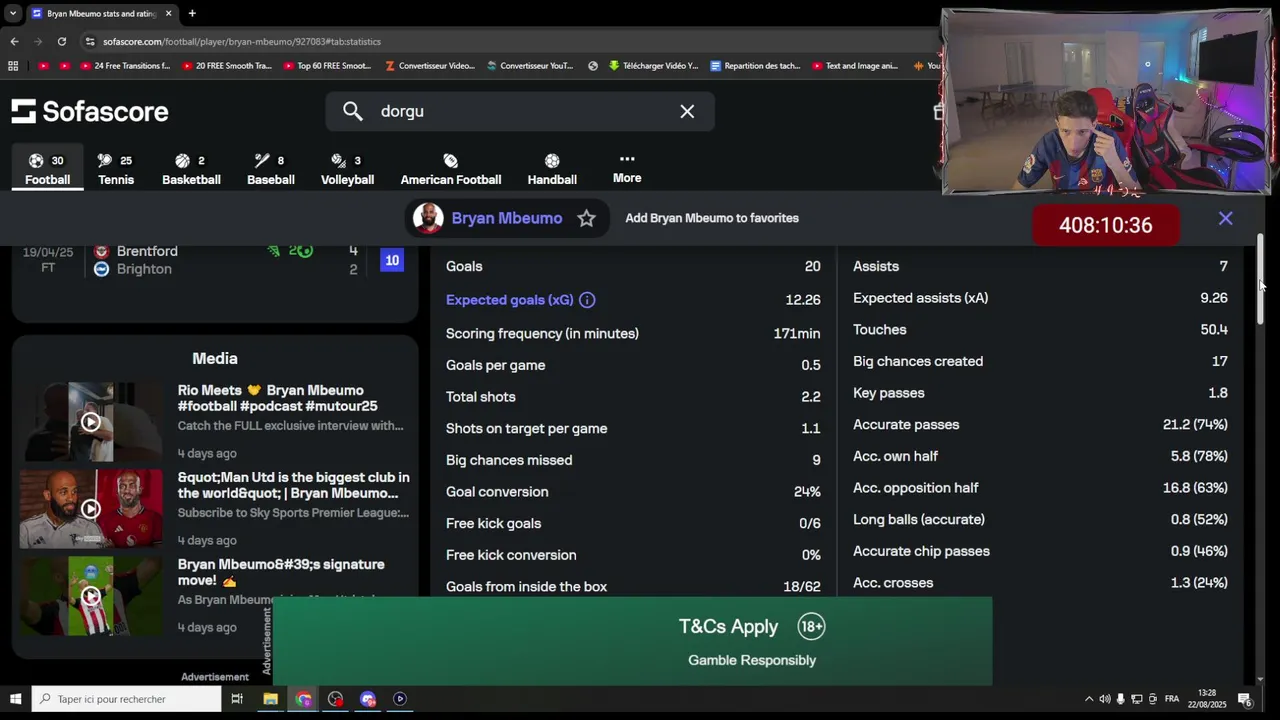Viewport: 1280px width, 720px height.
Task: Reload the page with refresh icon
Action: pyautogui.click(x=62, y=41)
